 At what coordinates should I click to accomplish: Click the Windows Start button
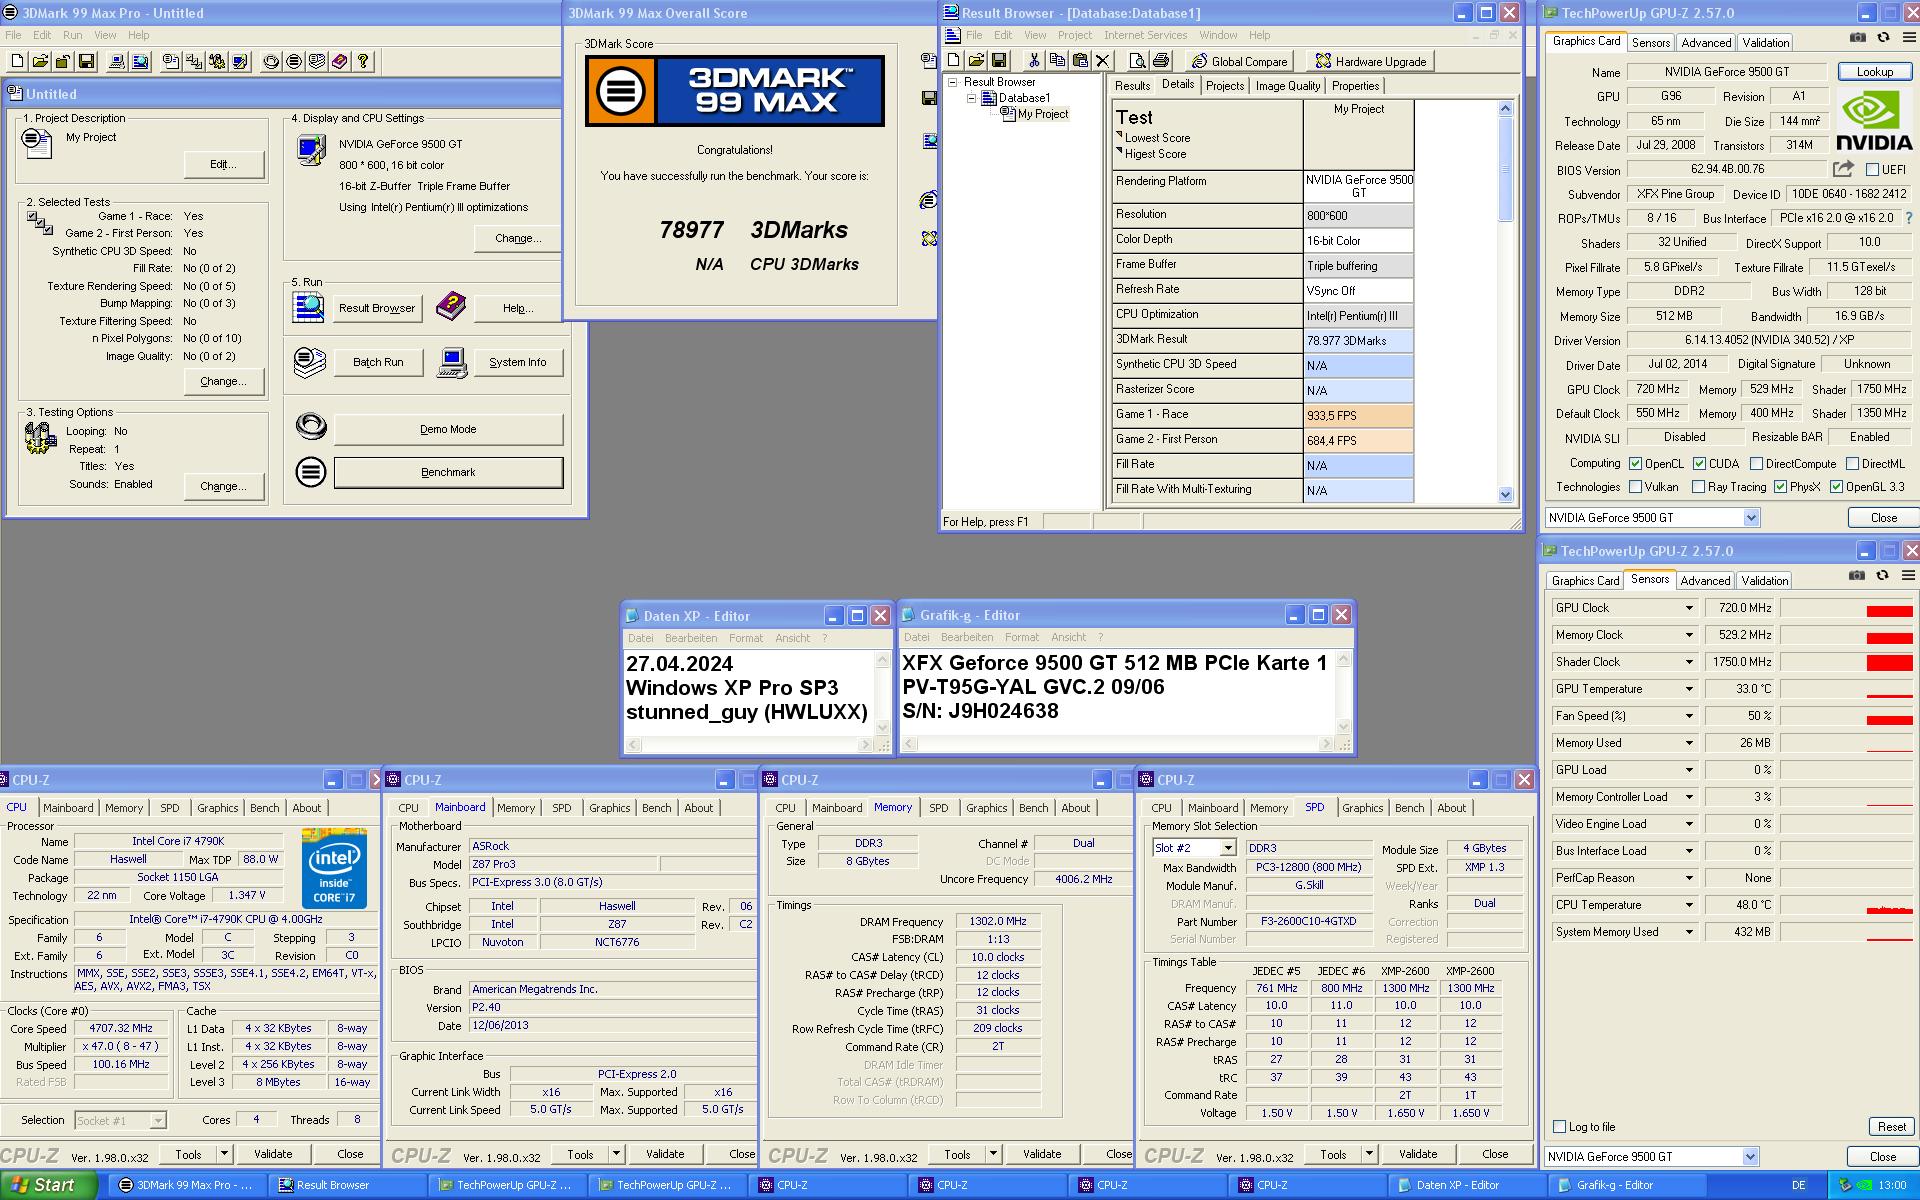(49, 1185)
